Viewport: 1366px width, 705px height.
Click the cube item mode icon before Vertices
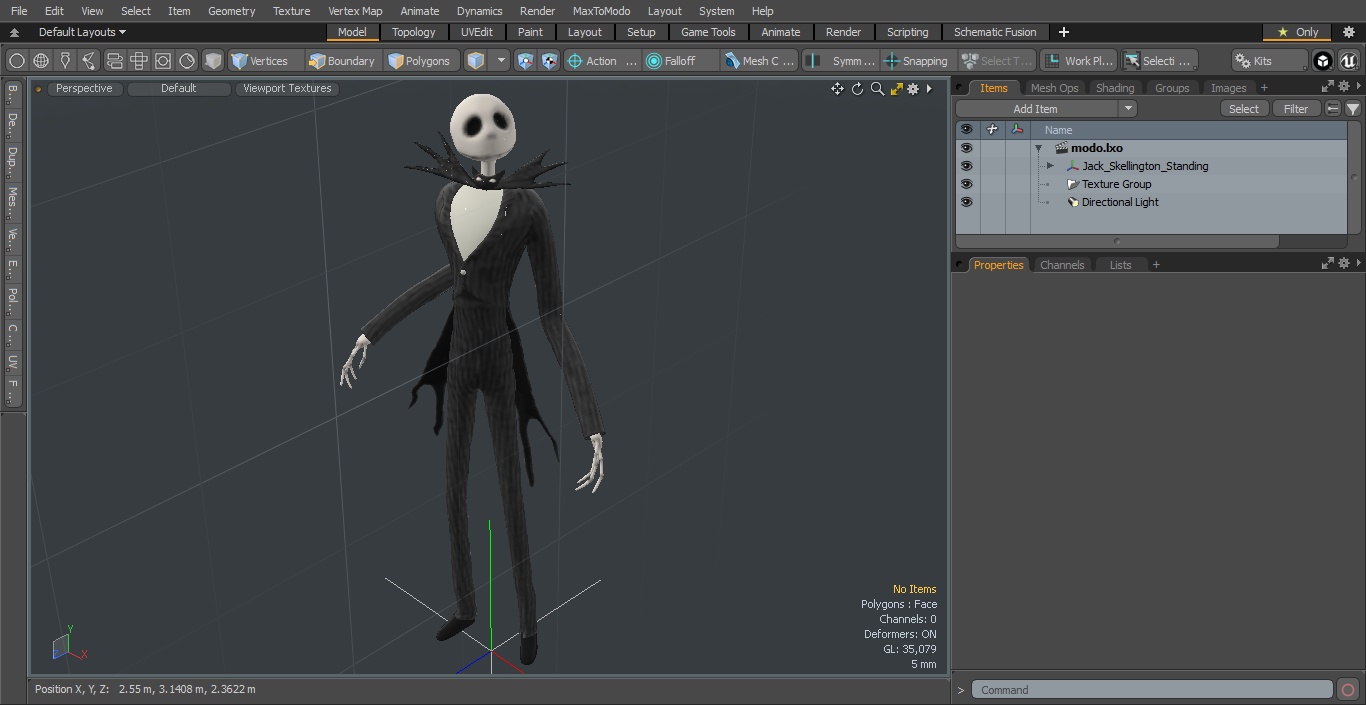tap(213, 61)
